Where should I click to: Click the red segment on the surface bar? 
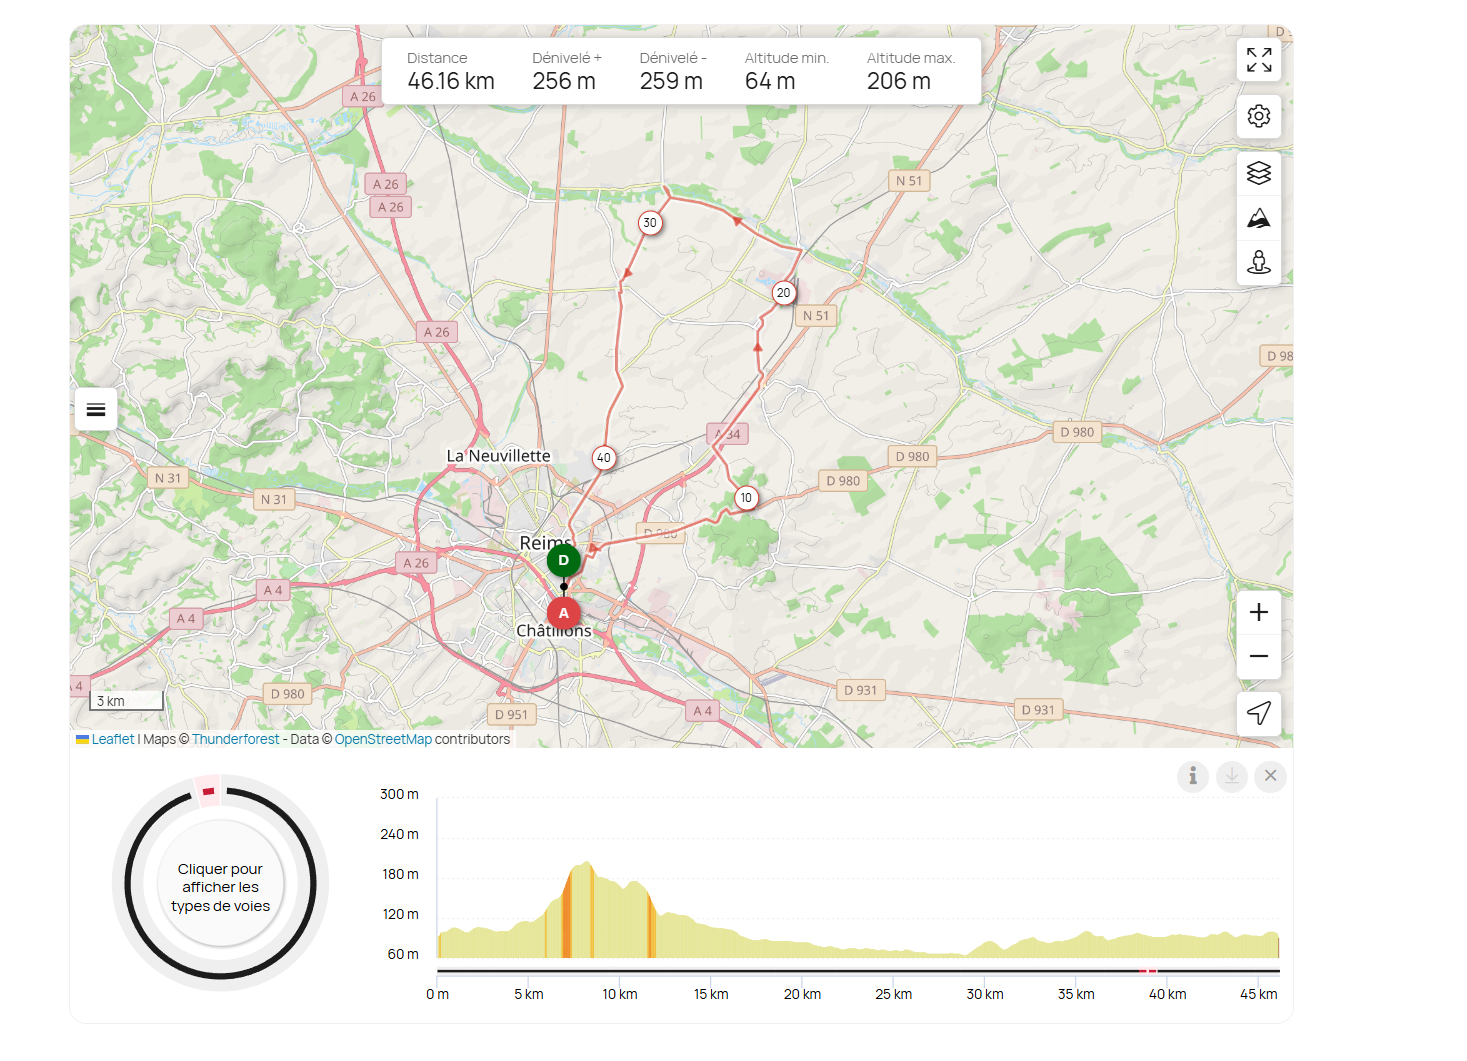[1148, 971]
